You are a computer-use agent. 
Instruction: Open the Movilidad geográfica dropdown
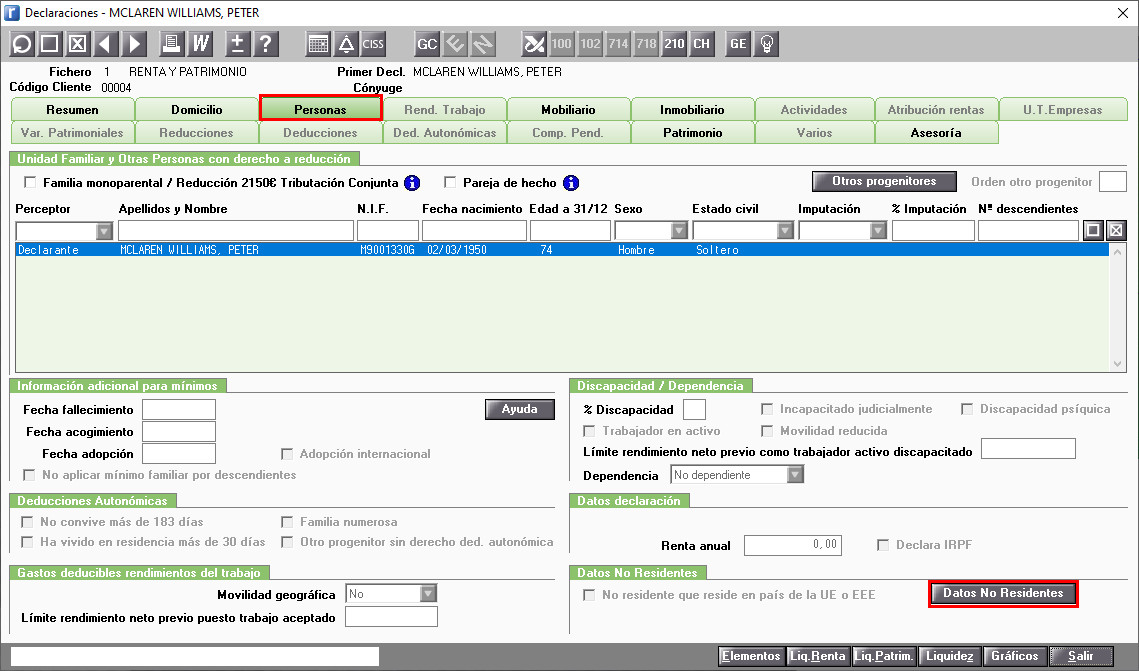tap(428, 594)
